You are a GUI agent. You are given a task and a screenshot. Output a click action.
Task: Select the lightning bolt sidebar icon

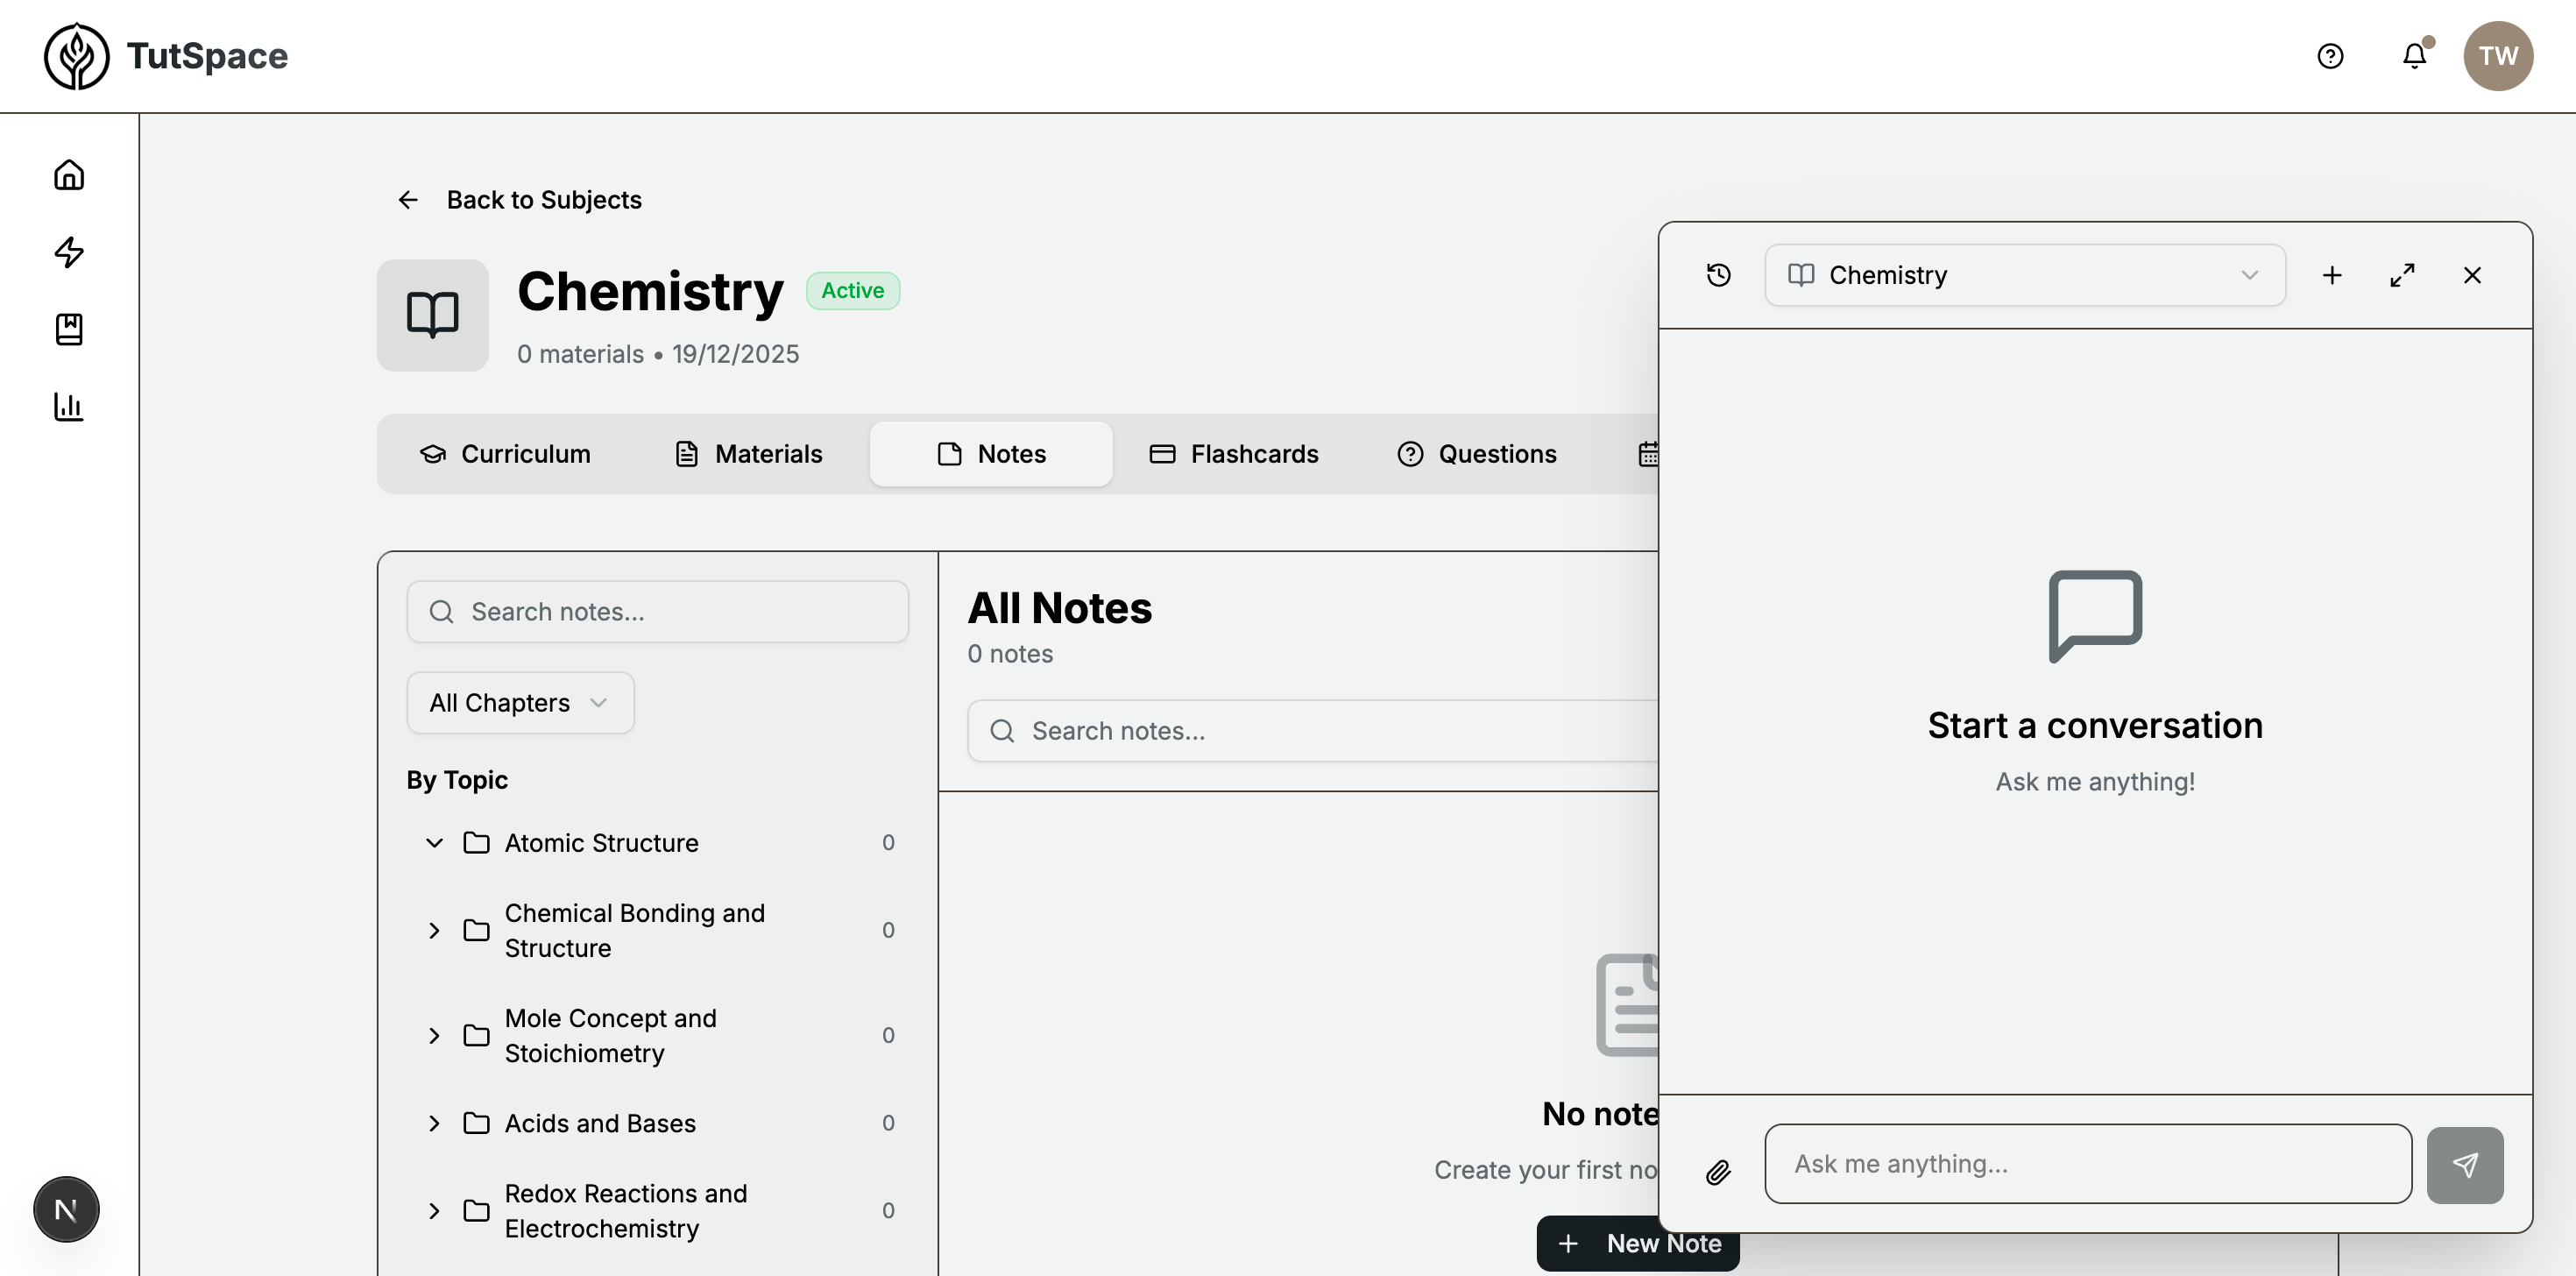(x=68, y=252)
